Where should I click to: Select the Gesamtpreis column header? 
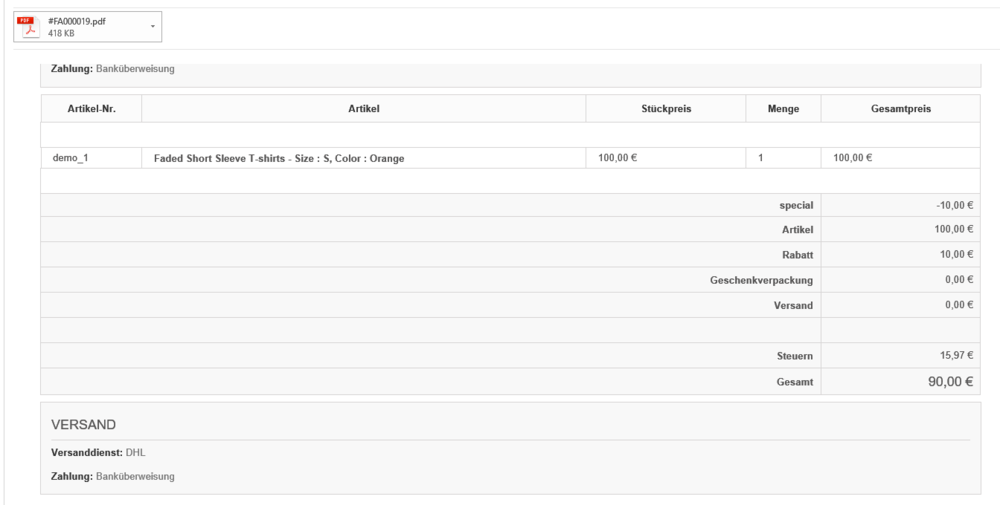click(901, 109)
